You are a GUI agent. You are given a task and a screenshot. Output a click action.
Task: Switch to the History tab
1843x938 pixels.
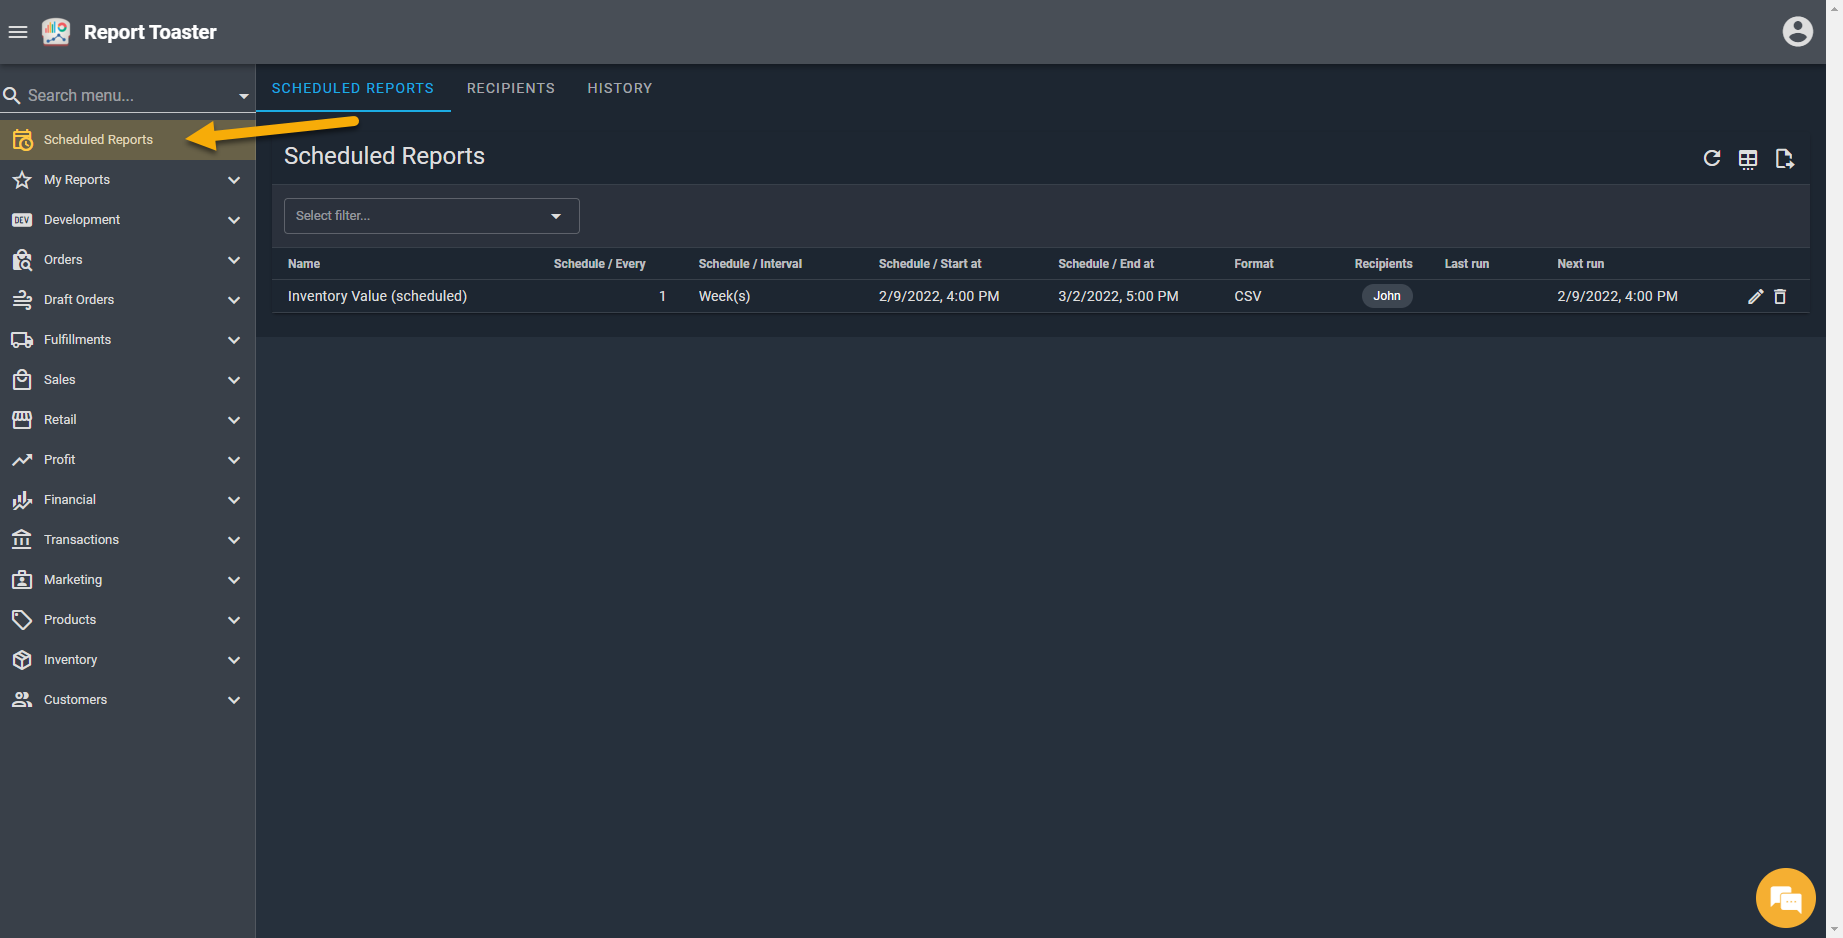(x=619, y=88)
